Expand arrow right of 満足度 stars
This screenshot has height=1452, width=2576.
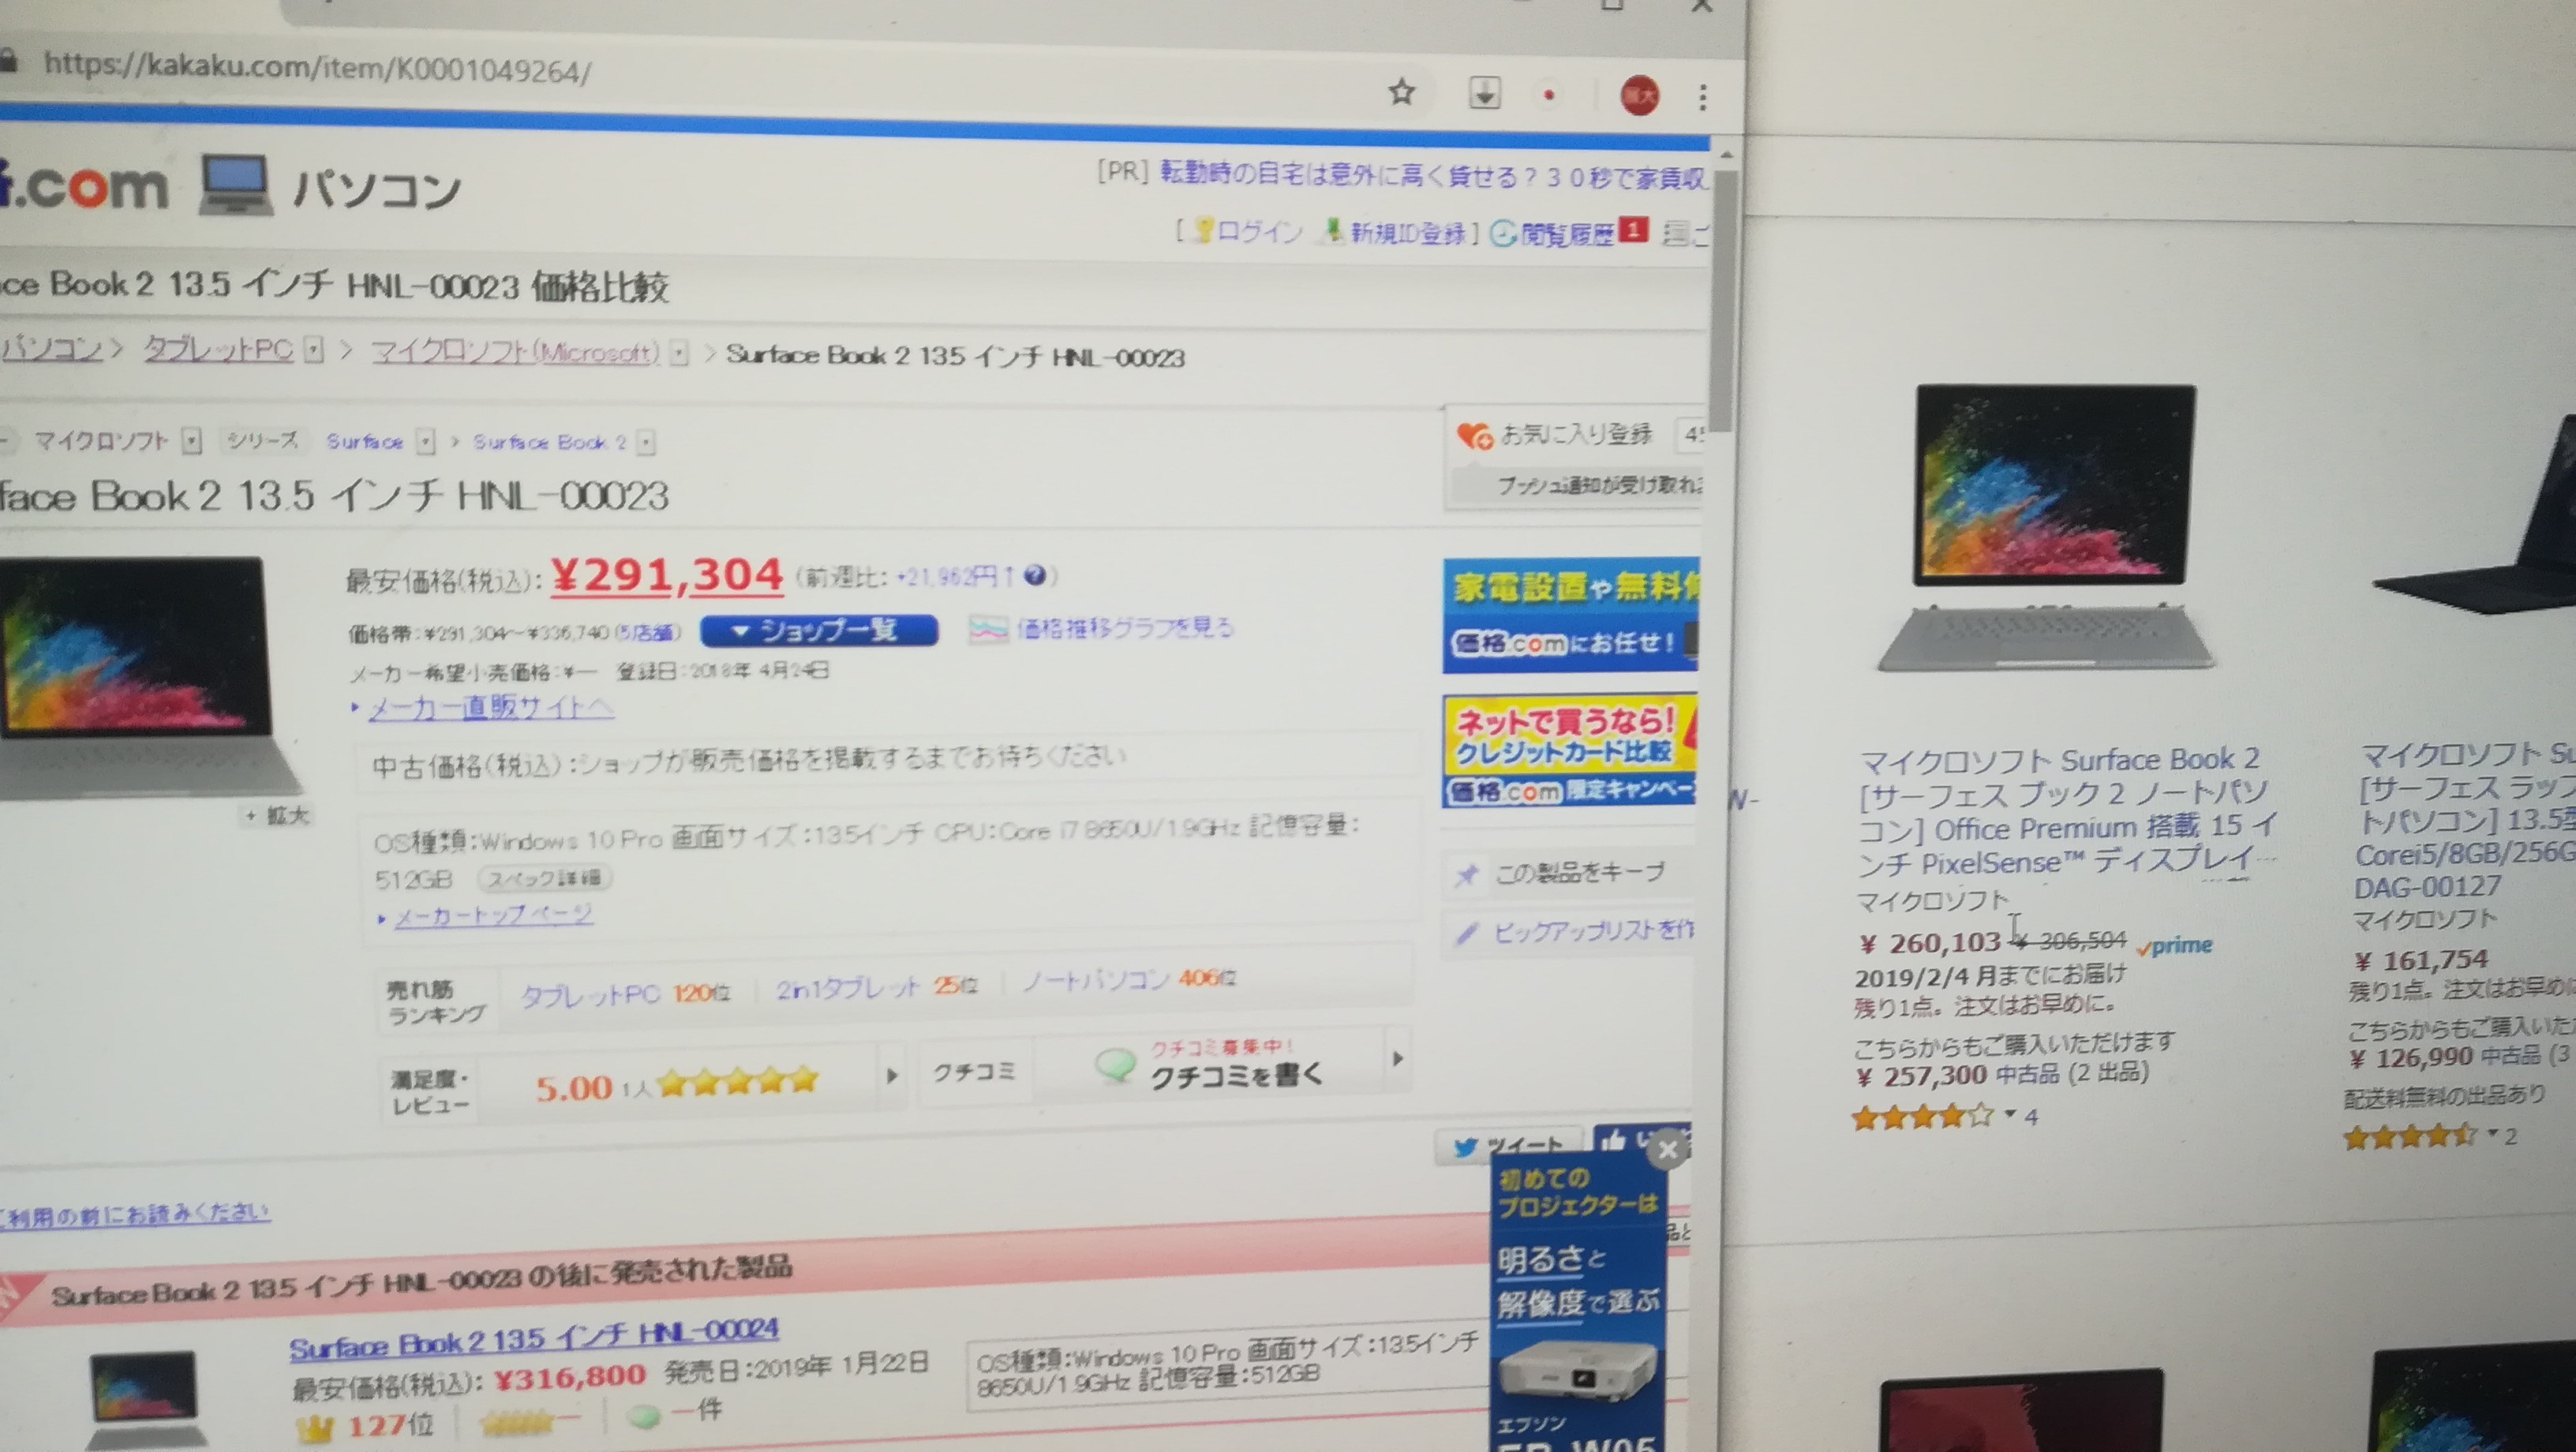tap(891, 1076)
